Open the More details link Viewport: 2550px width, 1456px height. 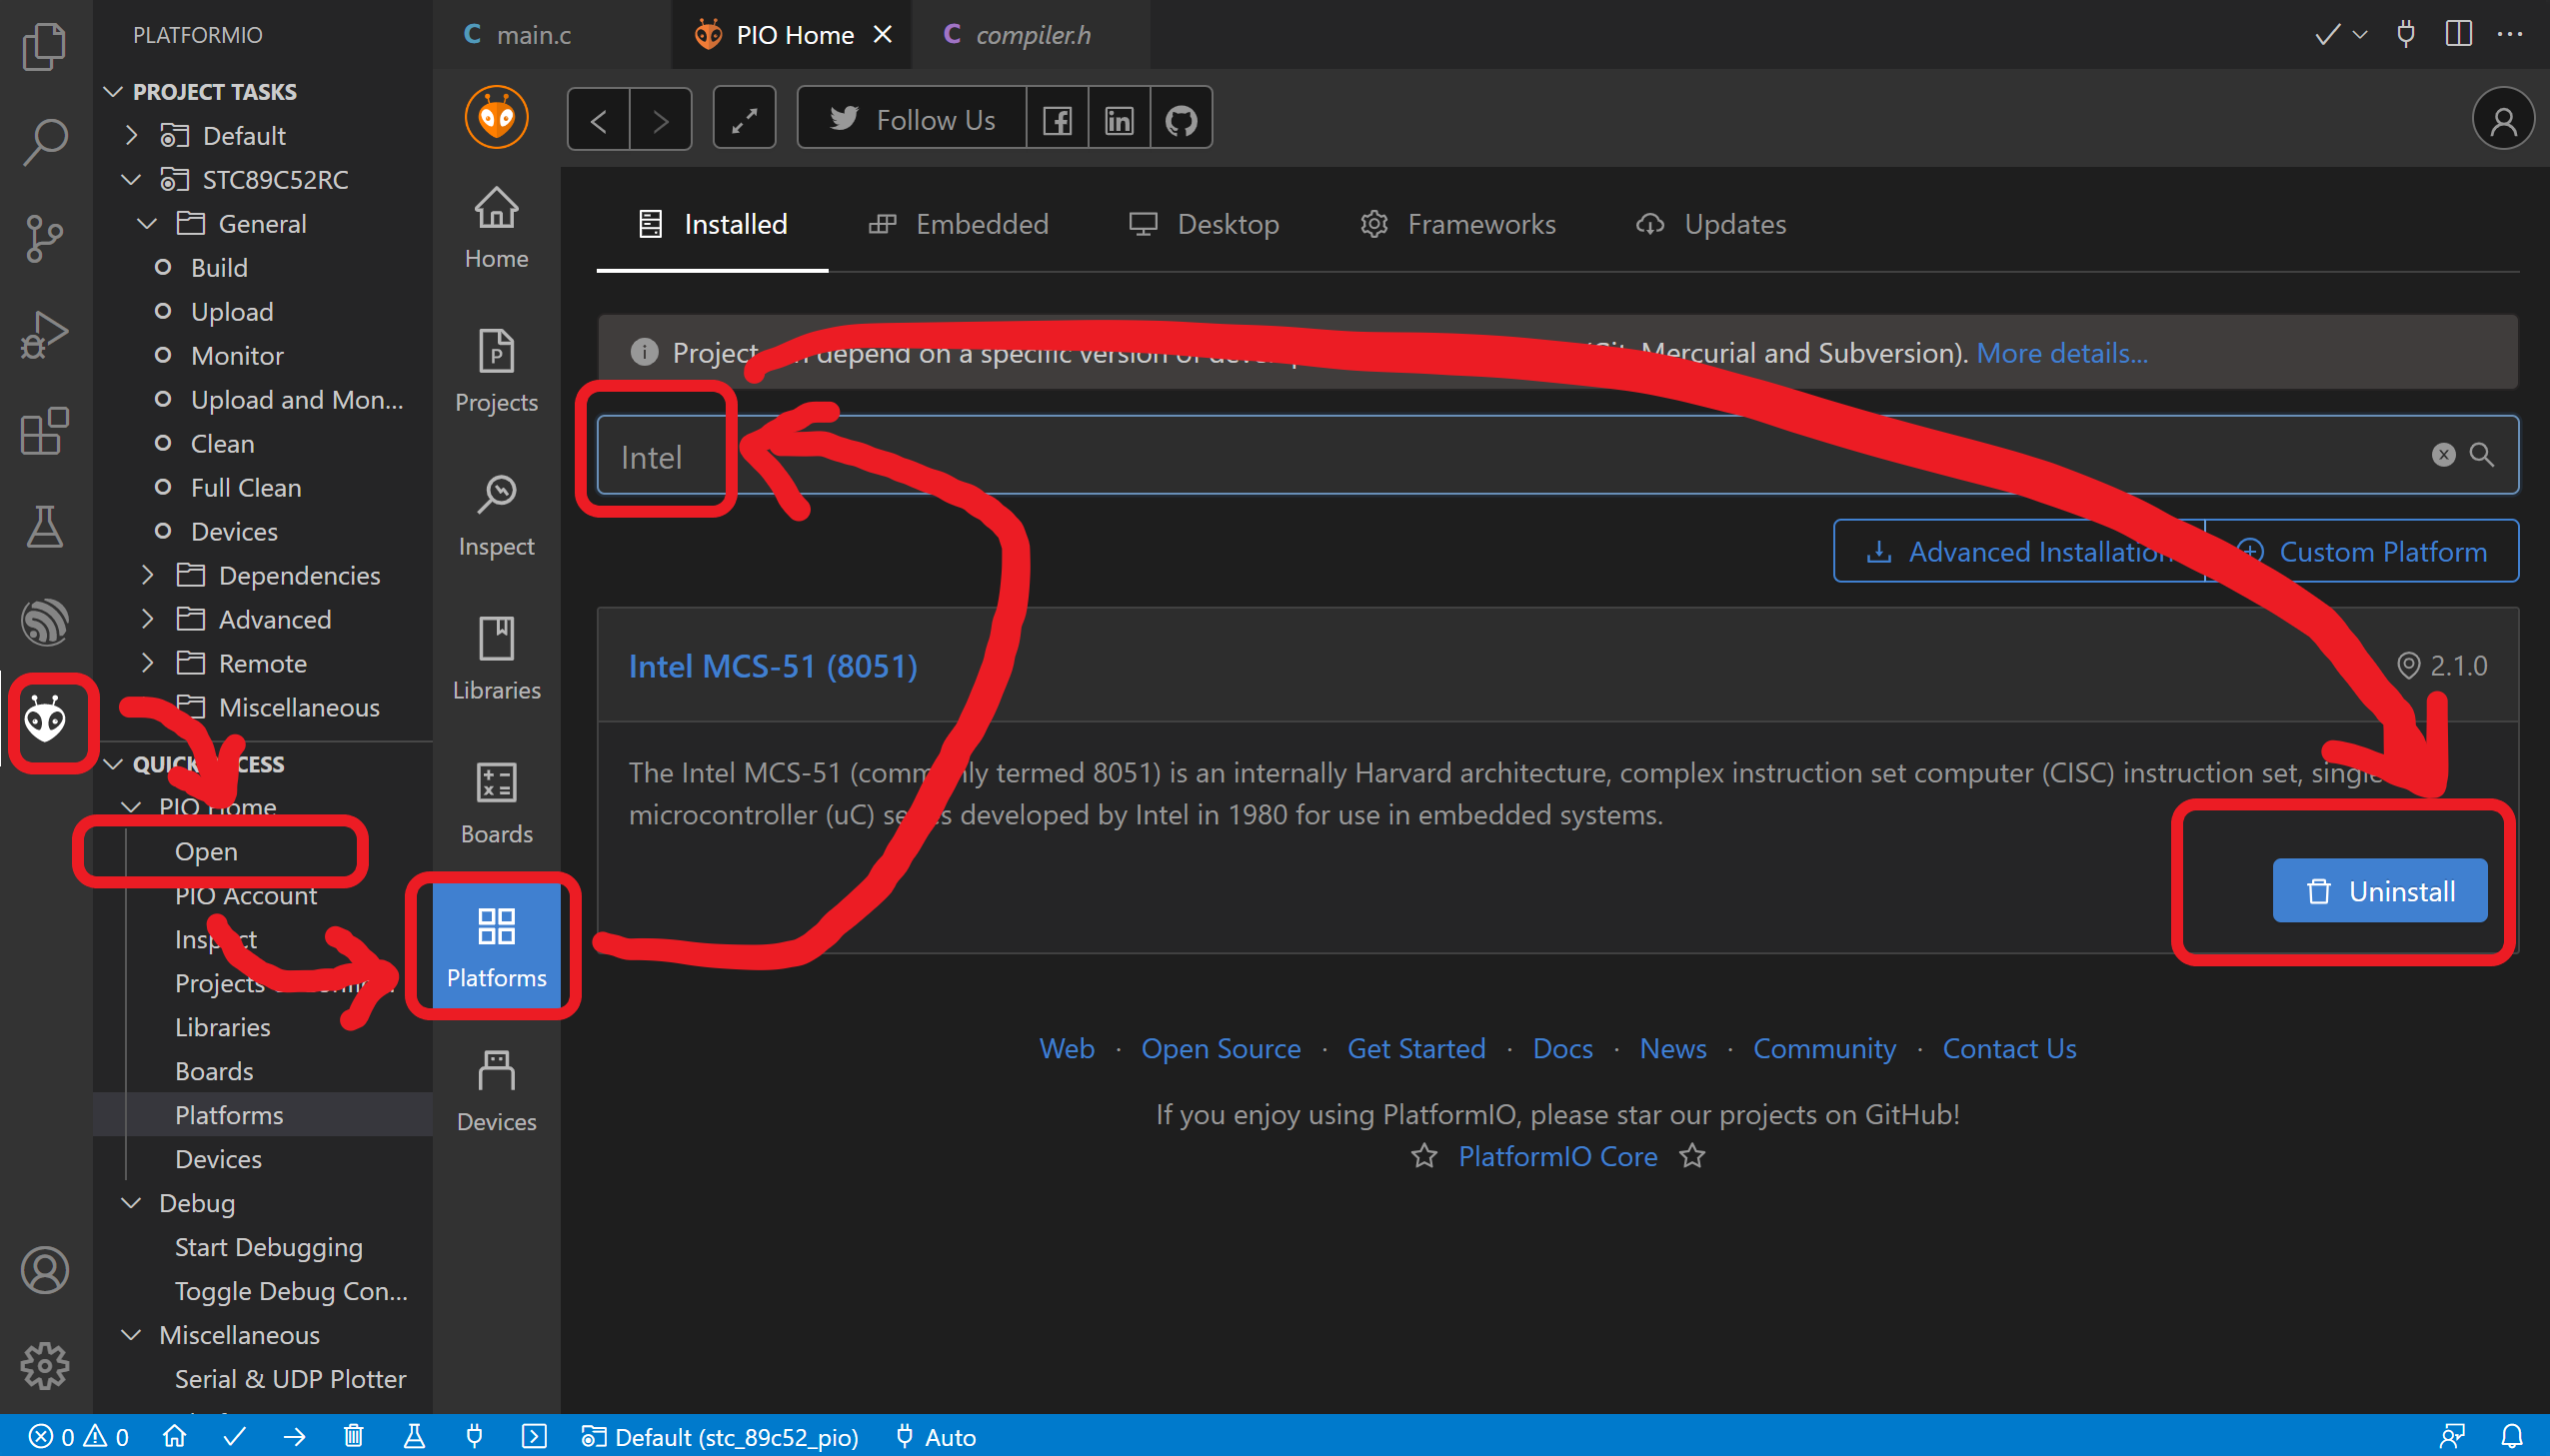(2062, 353)
